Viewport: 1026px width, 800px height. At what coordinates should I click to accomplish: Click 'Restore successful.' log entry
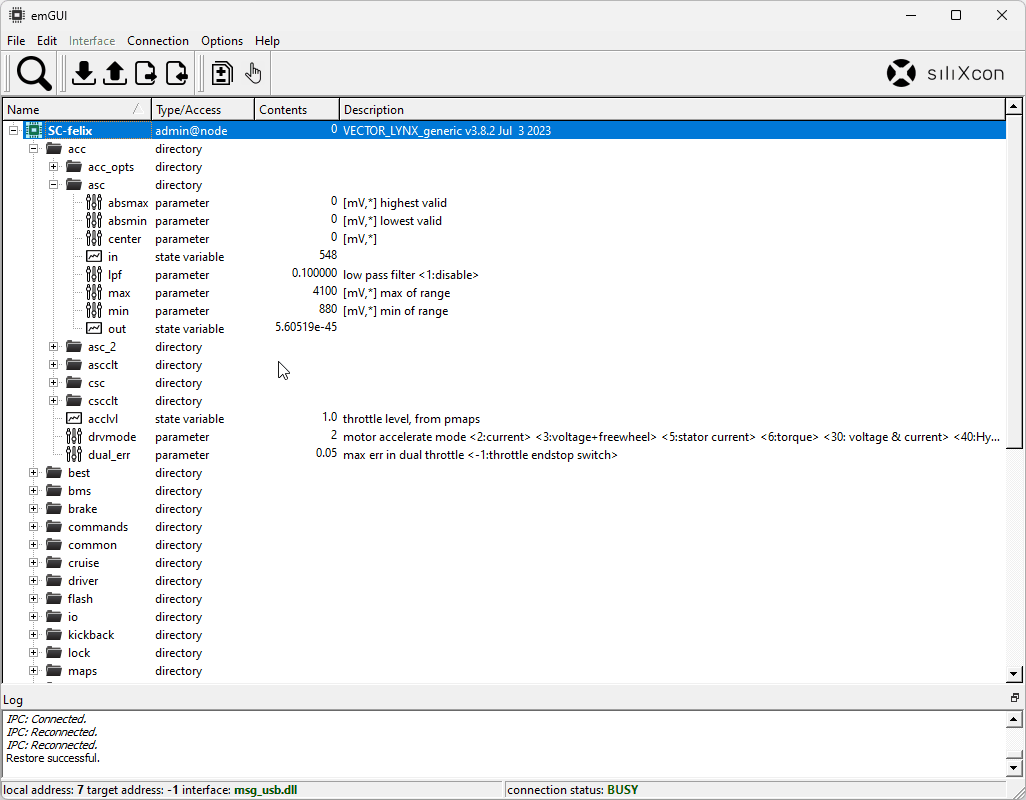tap(53, 758)
